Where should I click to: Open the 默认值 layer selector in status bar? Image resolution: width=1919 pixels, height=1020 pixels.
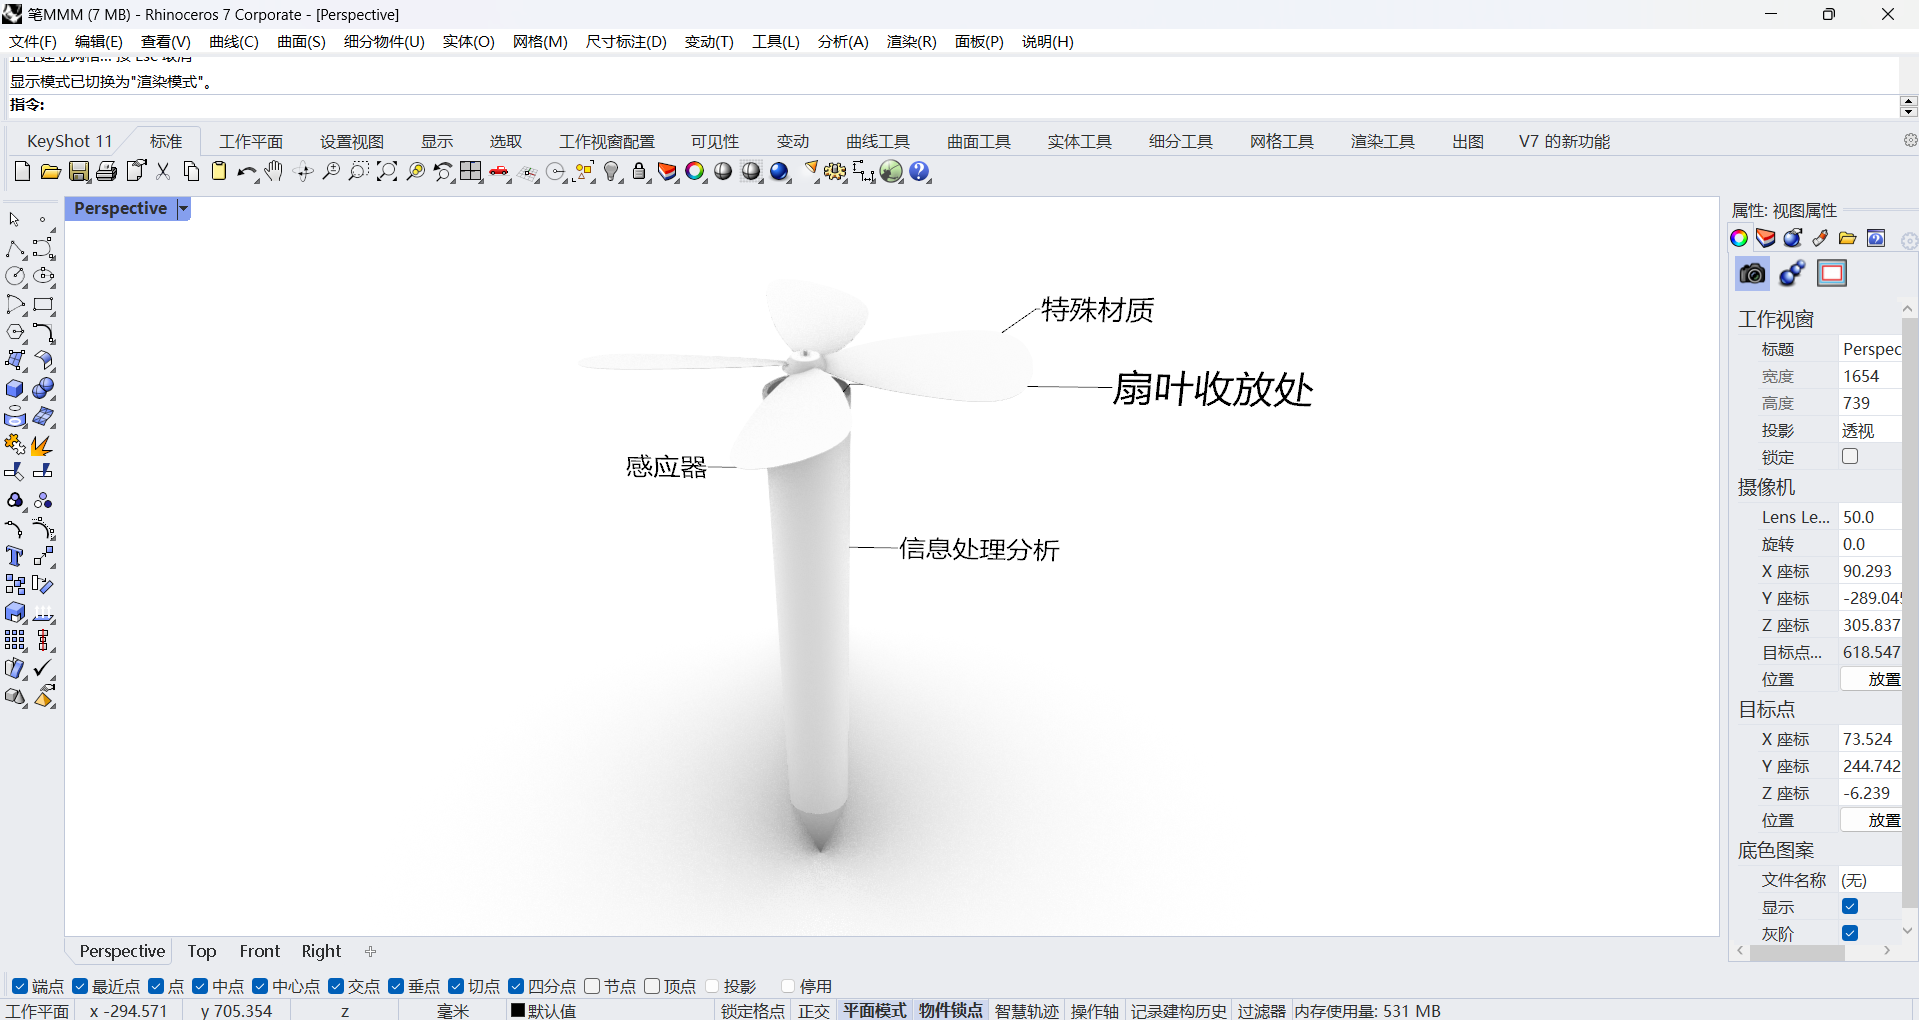pyautogui.click(x=544, y=1010)
